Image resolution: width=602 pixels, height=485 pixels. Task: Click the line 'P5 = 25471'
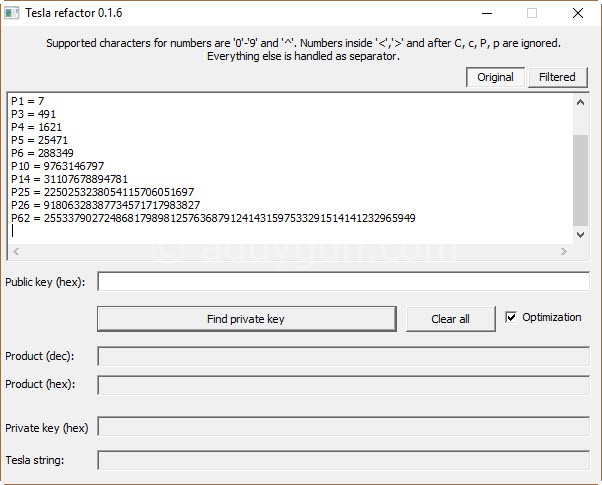(x=40, y=140)
